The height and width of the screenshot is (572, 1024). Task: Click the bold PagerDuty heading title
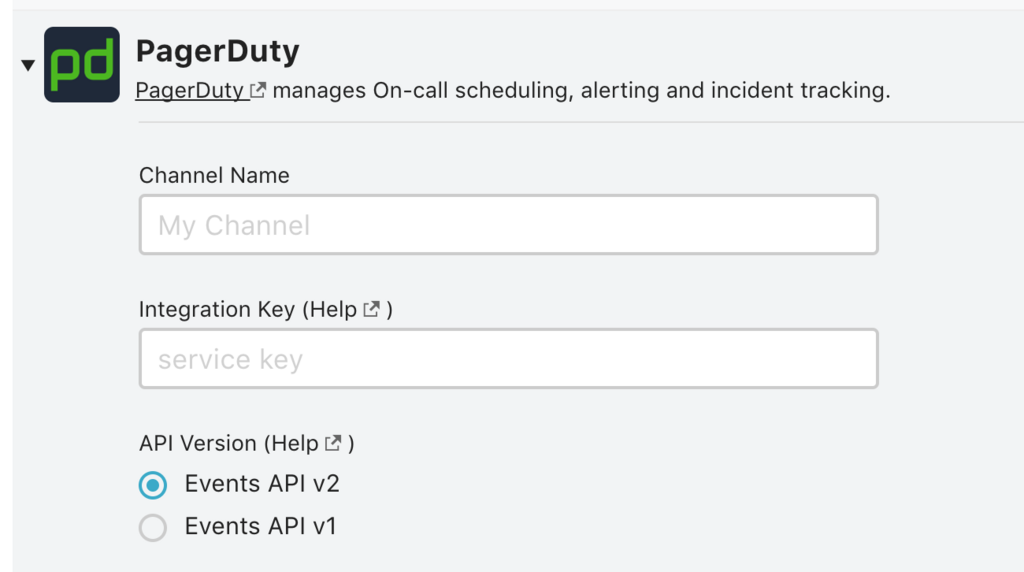pyautogui.click(x=217, y=50)
